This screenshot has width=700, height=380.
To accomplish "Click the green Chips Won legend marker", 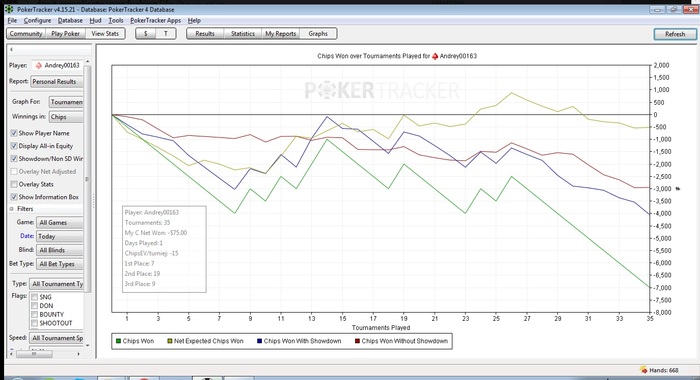I will pyautogui.click(x=118, y=341).
